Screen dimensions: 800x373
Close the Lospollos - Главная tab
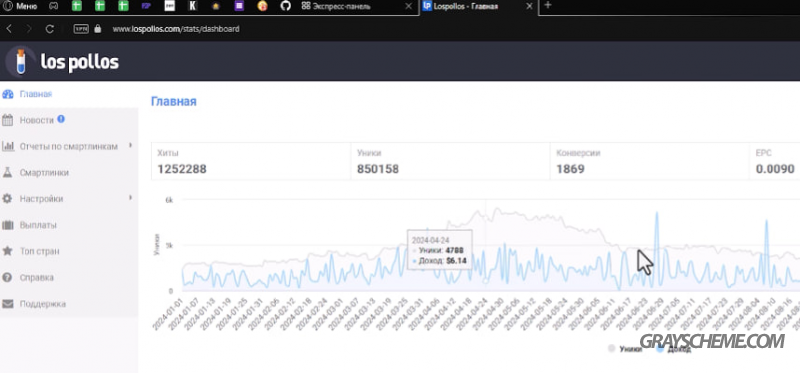530,6
